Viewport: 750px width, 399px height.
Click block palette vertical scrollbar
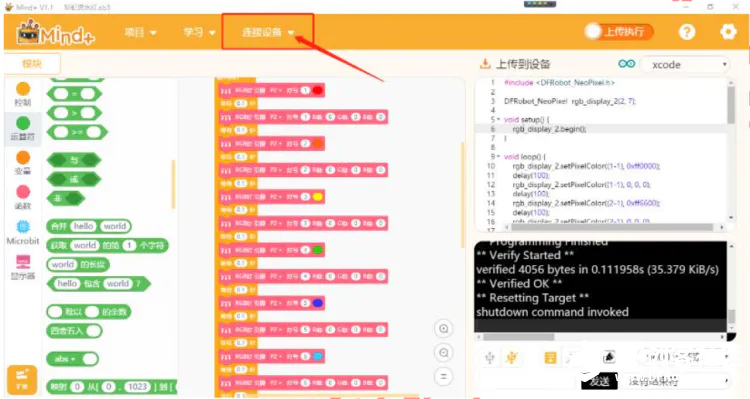173,184
